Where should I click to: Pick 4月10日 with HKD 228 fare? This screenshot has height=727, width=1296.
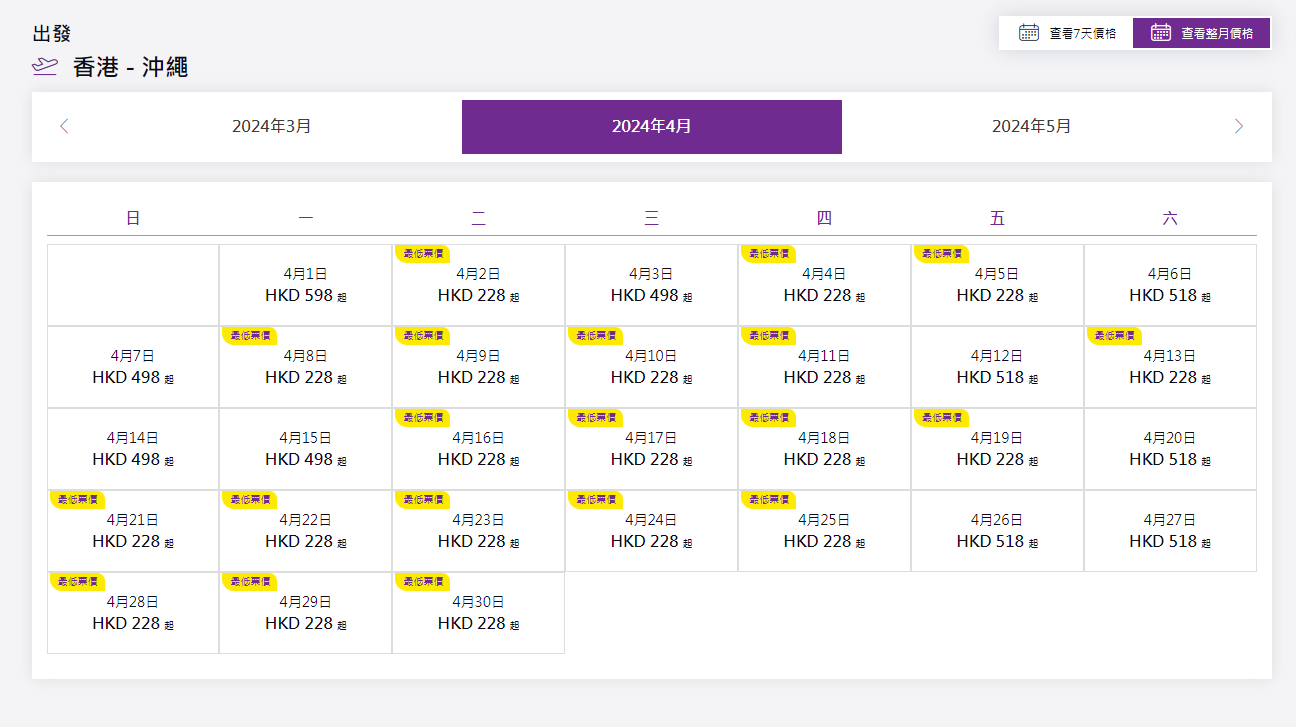(651, 368)
